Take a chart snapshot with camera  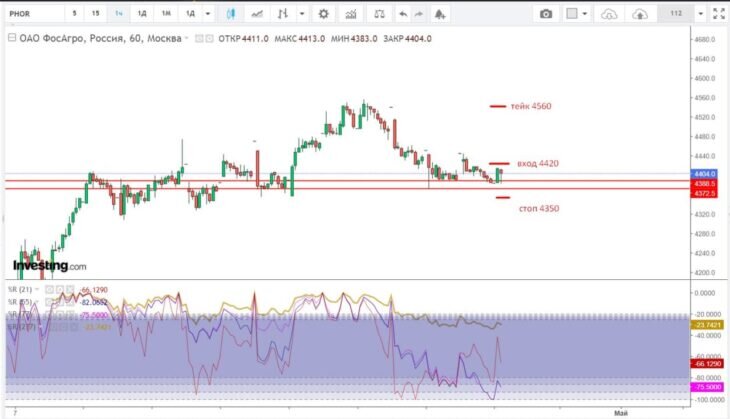tap(546, 14)
